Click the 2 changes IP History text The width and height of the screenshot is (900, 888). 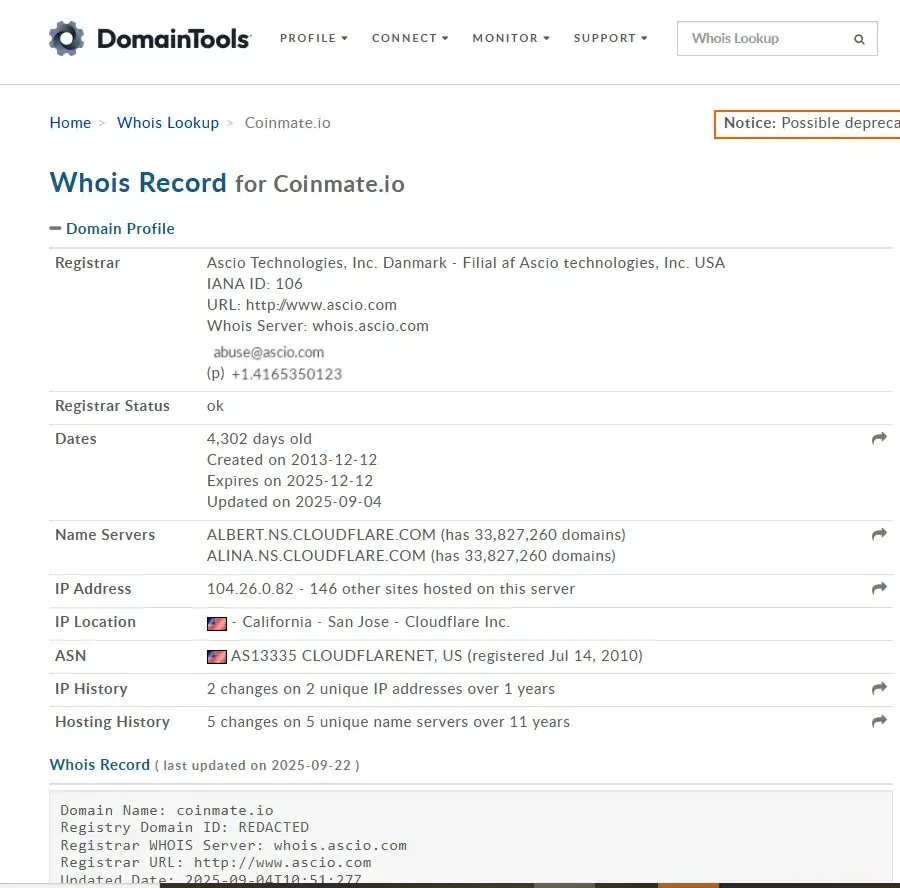[x=381, y=688]
